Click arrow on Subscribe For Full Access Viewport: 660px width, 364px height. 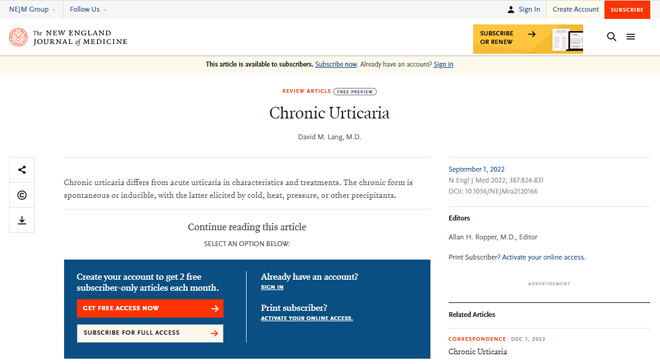coord(214,333)
